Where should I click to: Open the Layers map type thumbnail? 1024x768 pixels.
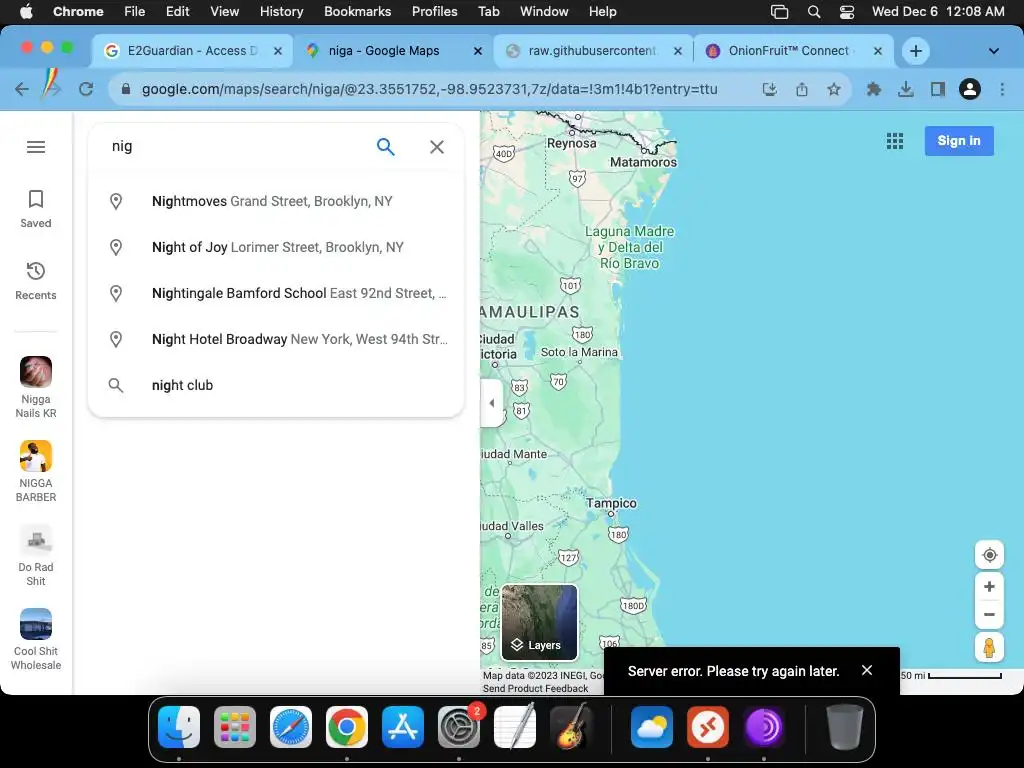539,622
